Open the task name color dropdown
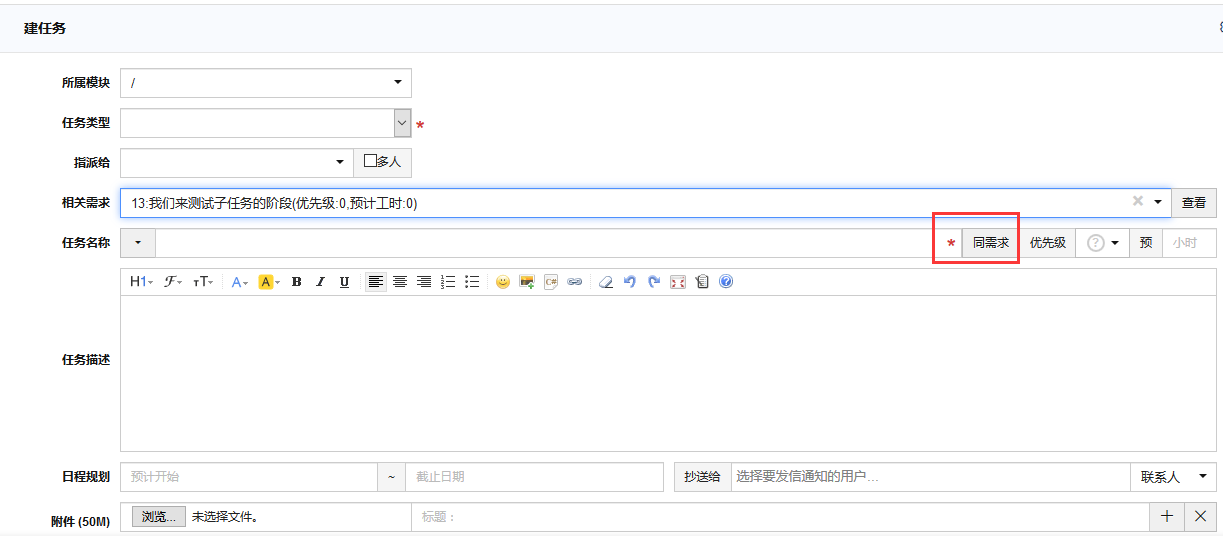The width and height of the screenshot is (1223, 536). 138,243
